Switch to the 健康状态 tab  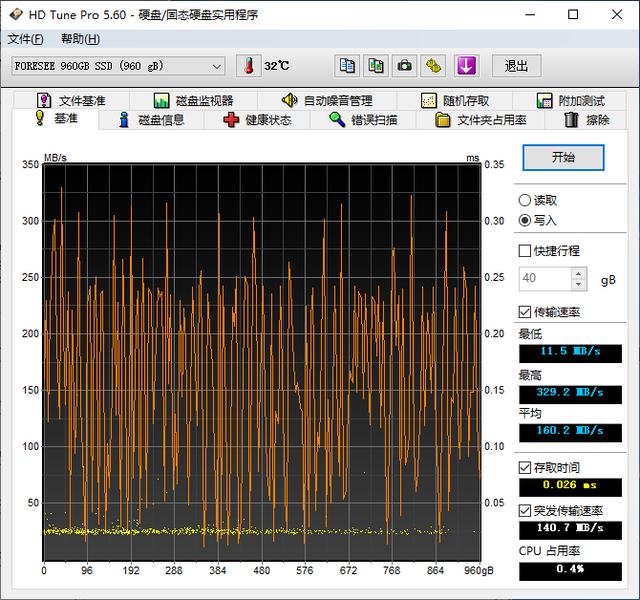pos(257,120)
